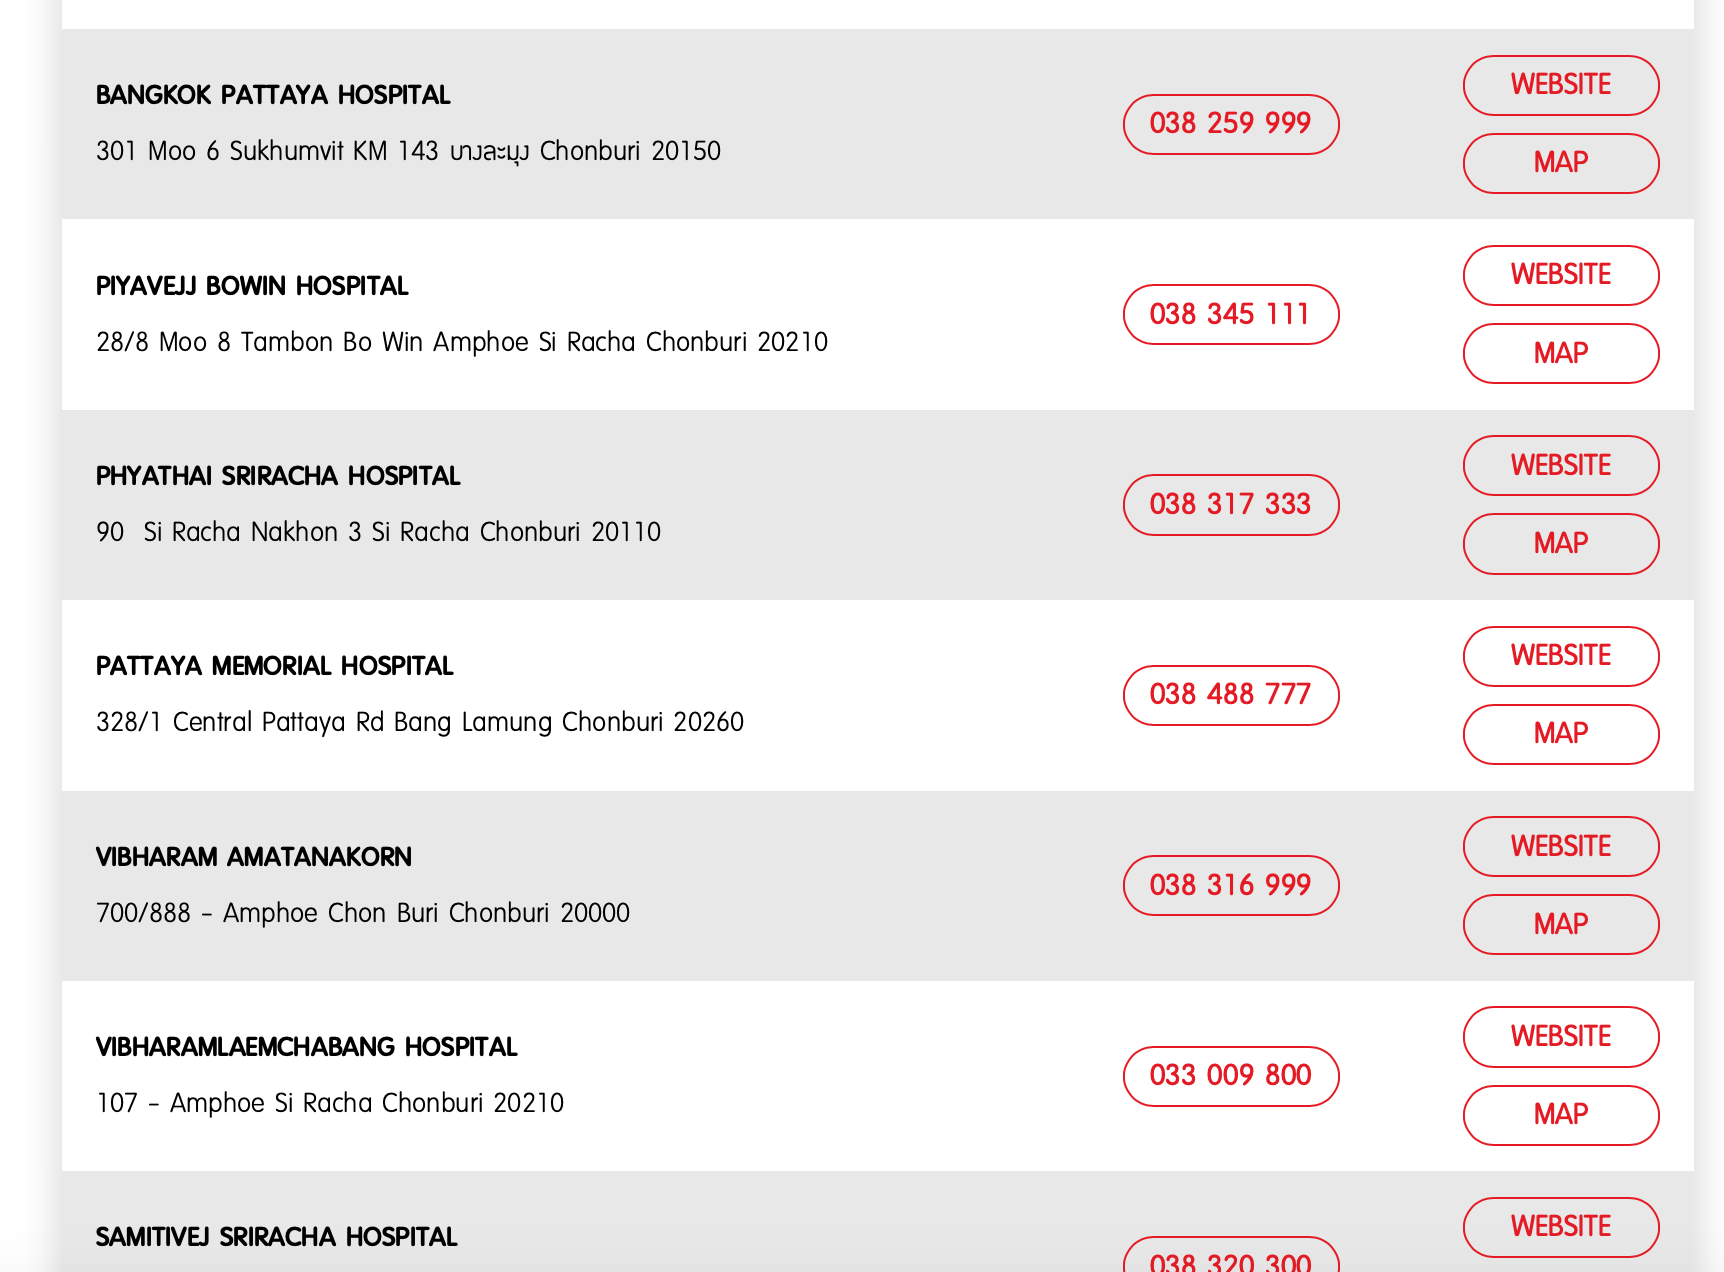Call Vibharamlaemchabang at 033 009 800

[1230, 1076]
